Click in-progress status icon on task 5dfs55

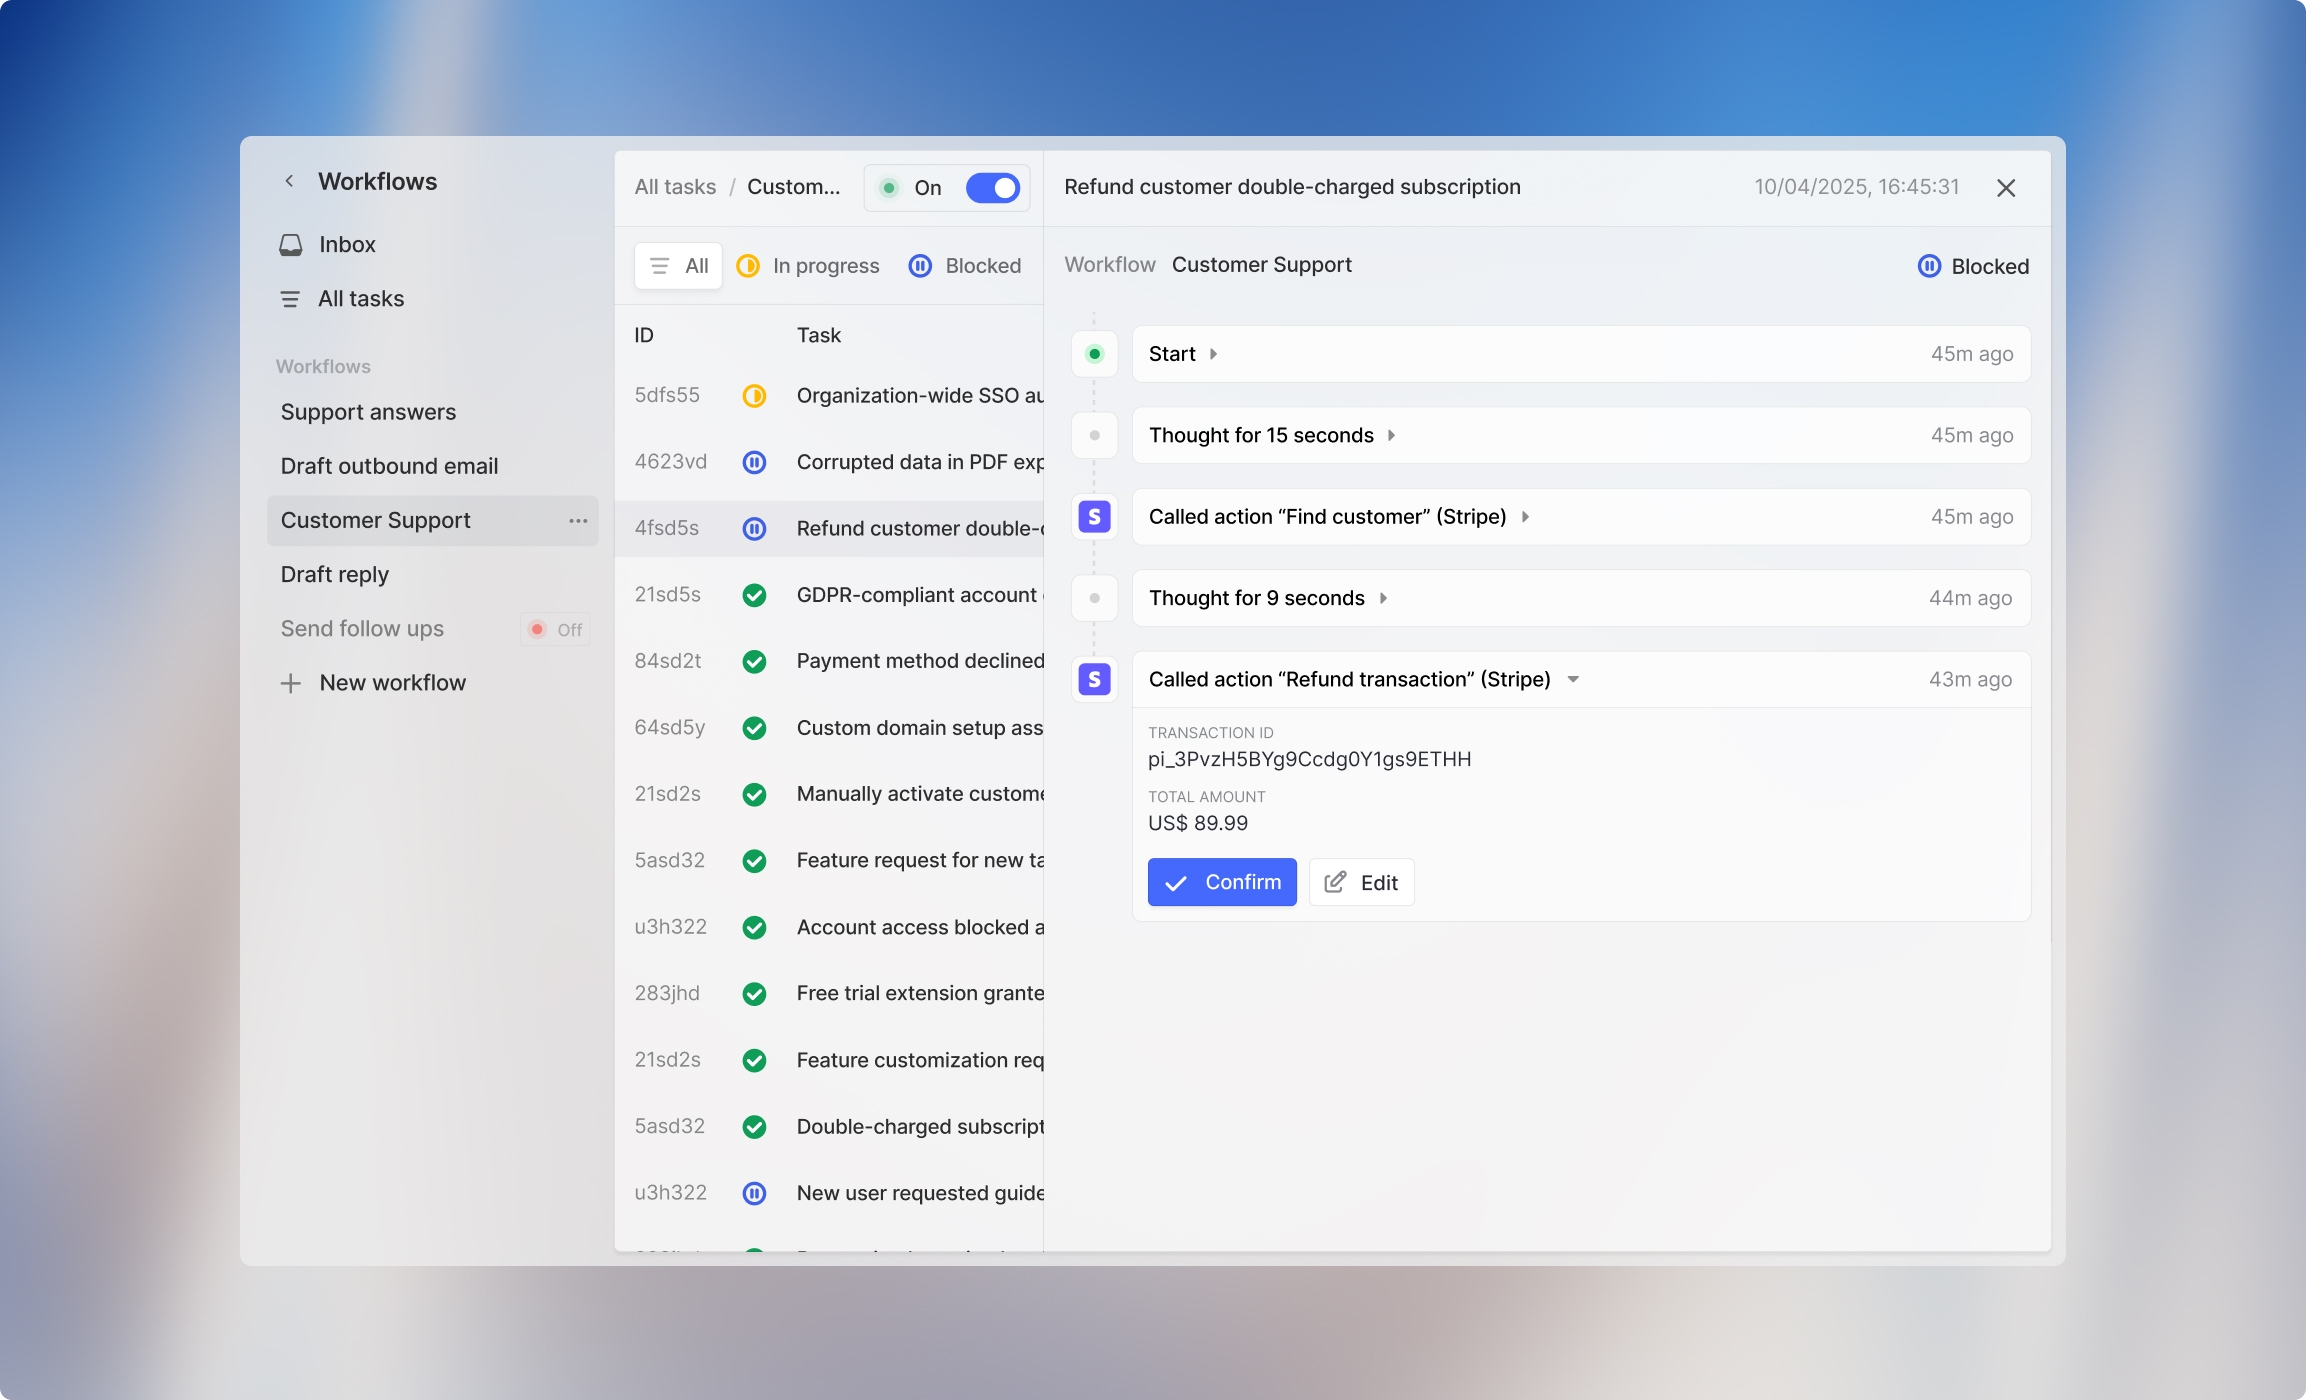[x=754, y=396]
